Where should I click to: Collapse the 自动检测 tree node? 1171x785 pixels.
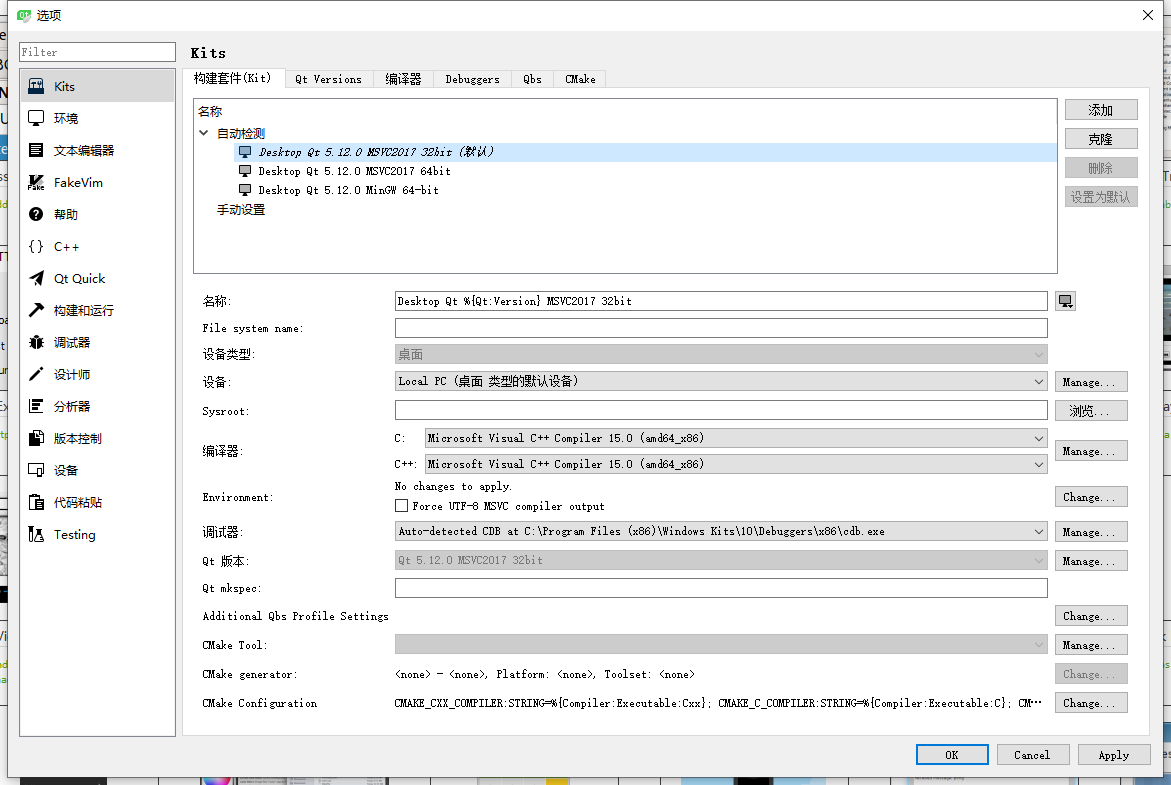[203, 133]
